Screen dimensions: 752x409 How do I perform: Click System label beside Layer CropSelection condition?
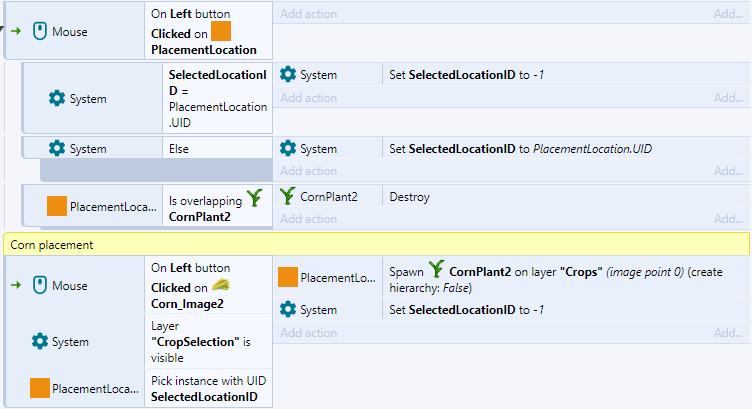[x=70, y=342]
